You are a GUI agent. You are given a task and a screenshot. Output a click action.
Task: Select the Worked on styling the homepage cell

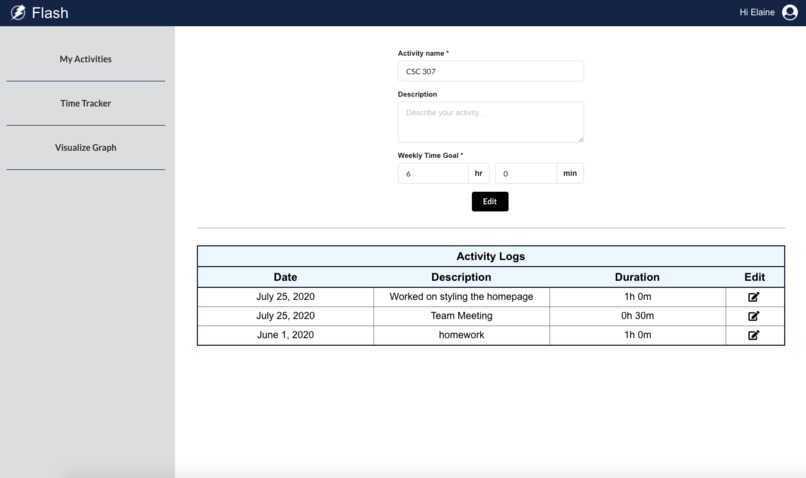pyautogui.click(x=461, y=297)
